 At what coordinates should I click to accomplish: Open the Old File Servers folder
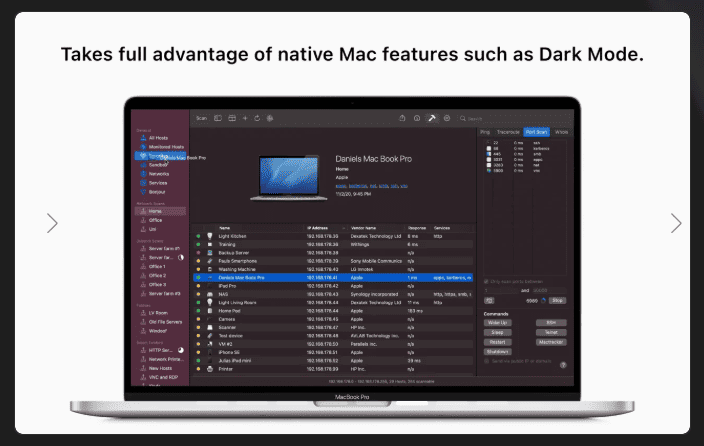point(161,322)
